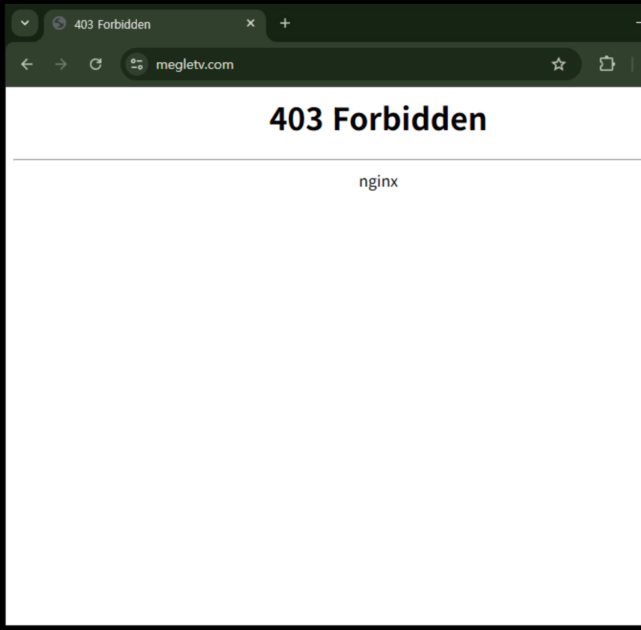Click the nginx text on the page
The width and height of the screenshot is (641, 630).
point(378,181)
